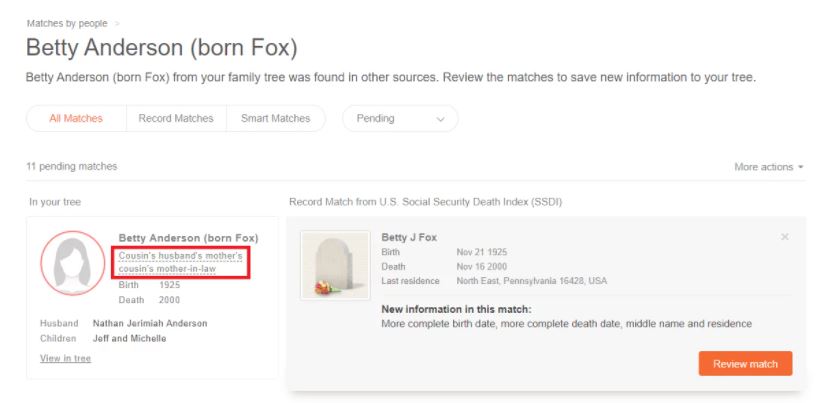Viewport: 821px width, 403px height.
Task: Click husband name Nathan Jerimiah Anderson
Action: coord(150,323)
